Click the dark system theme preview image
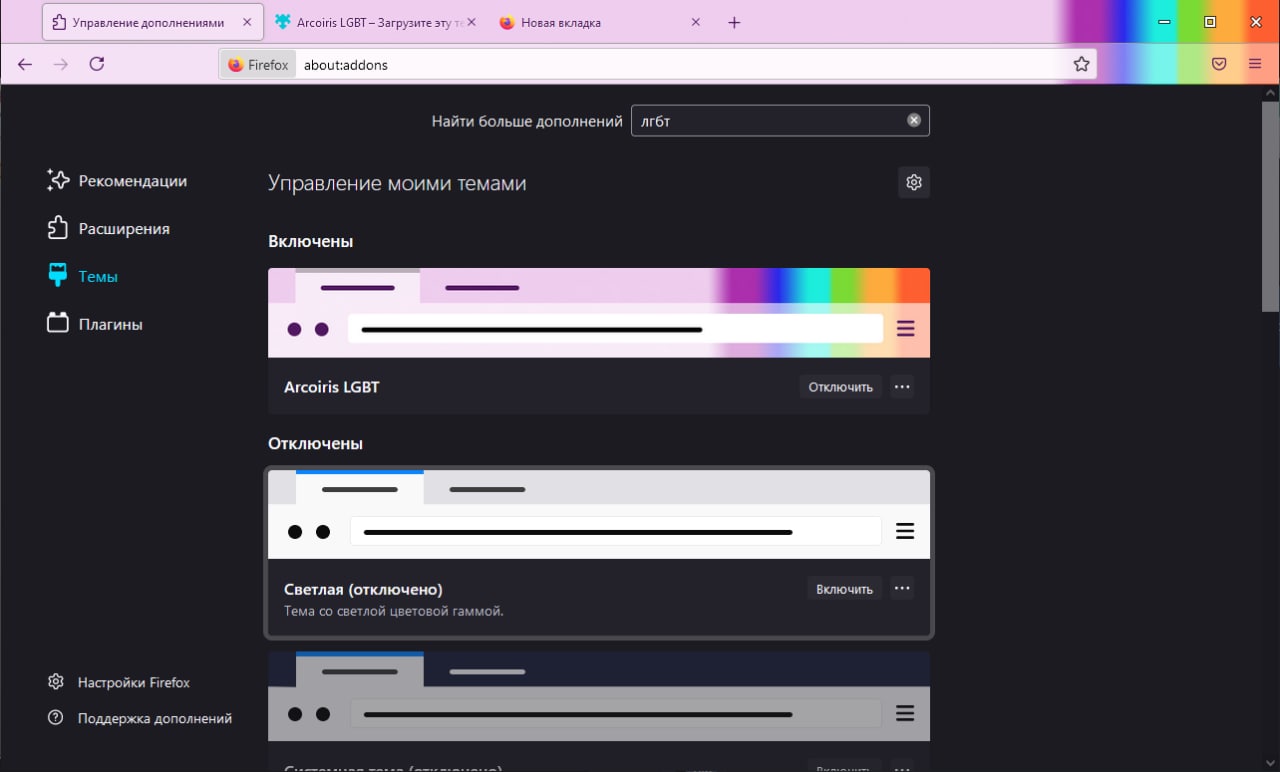This screenshot has width=1280, height=772. point(599,696)
